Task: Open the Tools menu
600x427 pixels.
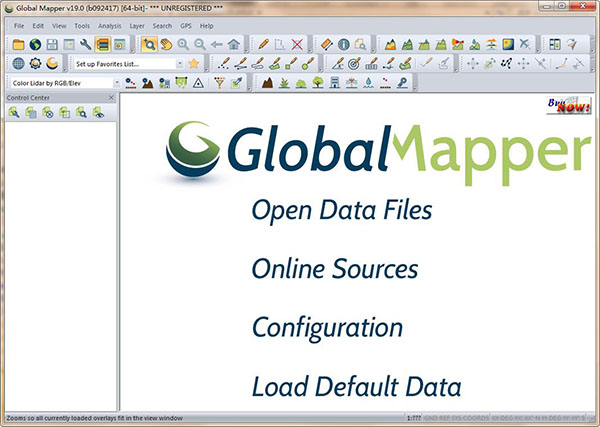Action: (x=82, y=26)
